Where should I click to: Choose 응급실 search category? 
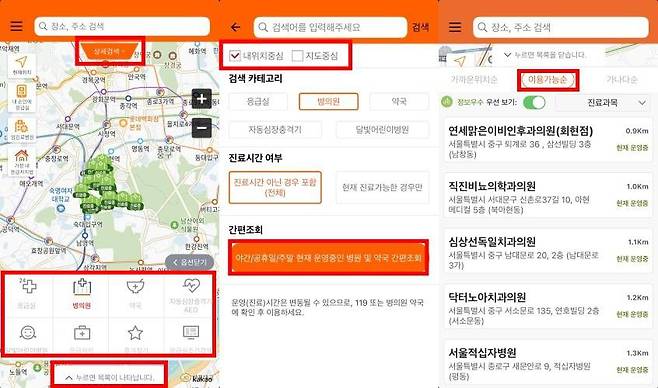pyautogui.click(x=258, y=102)
